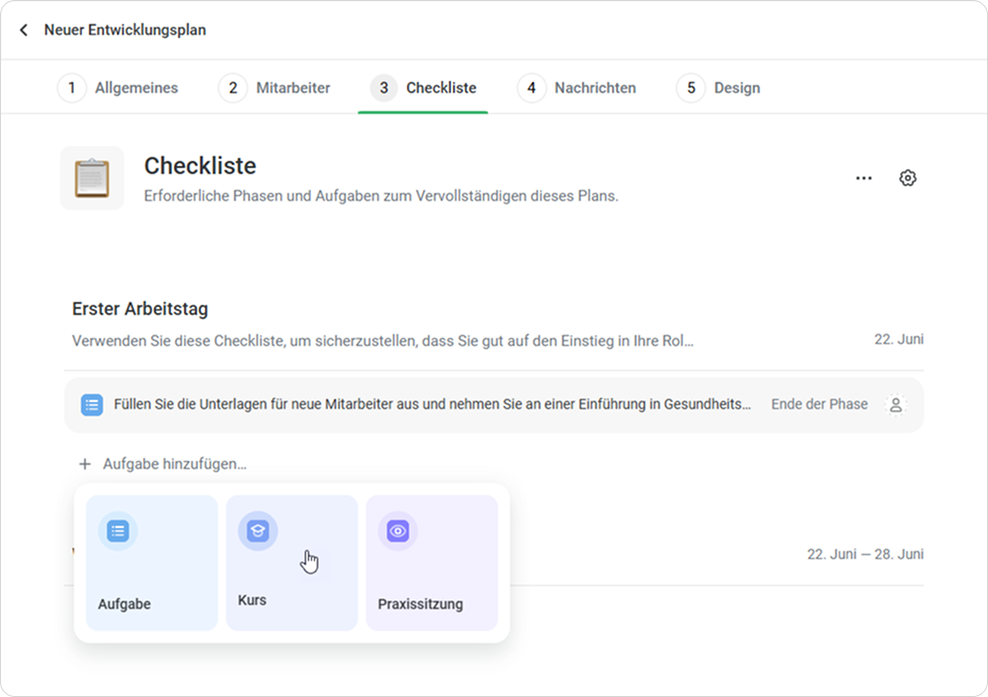The width and height of the screenshot is (988, 697).
Task: Click the 'Erster Arbeitstag' phase heading
Action: click(x=140, y=309)
